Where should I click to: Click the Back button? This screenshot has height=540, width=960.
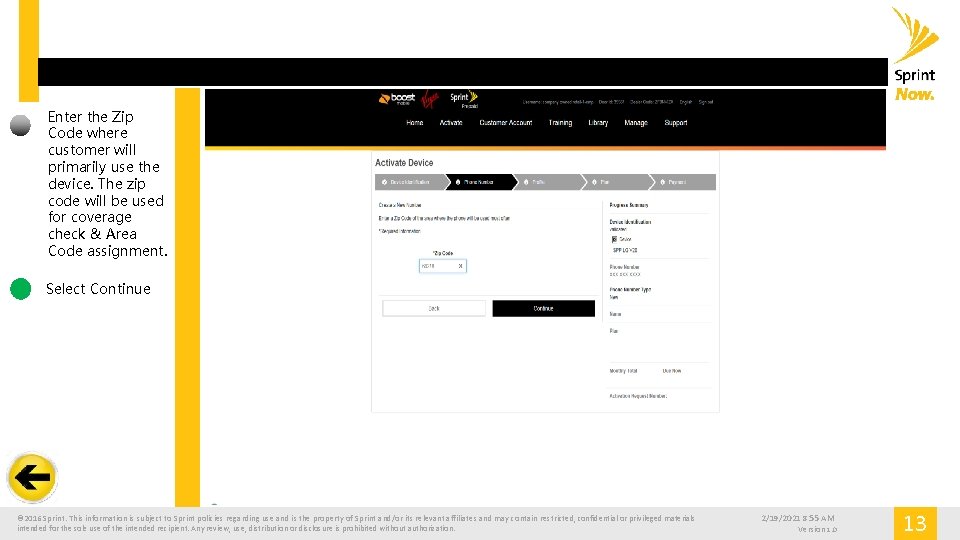click(x=433, y=308)
